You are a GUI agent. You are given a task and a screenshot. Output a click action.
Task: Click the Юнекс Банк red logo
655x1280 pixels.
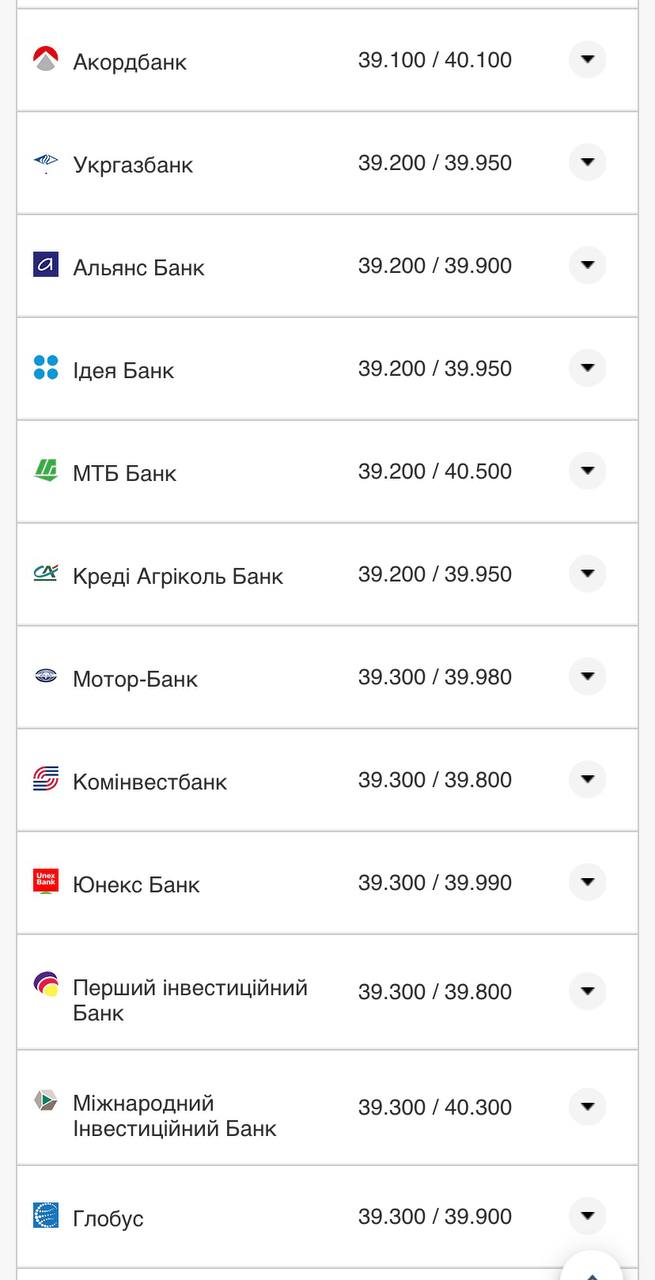[x=45, y=881]
